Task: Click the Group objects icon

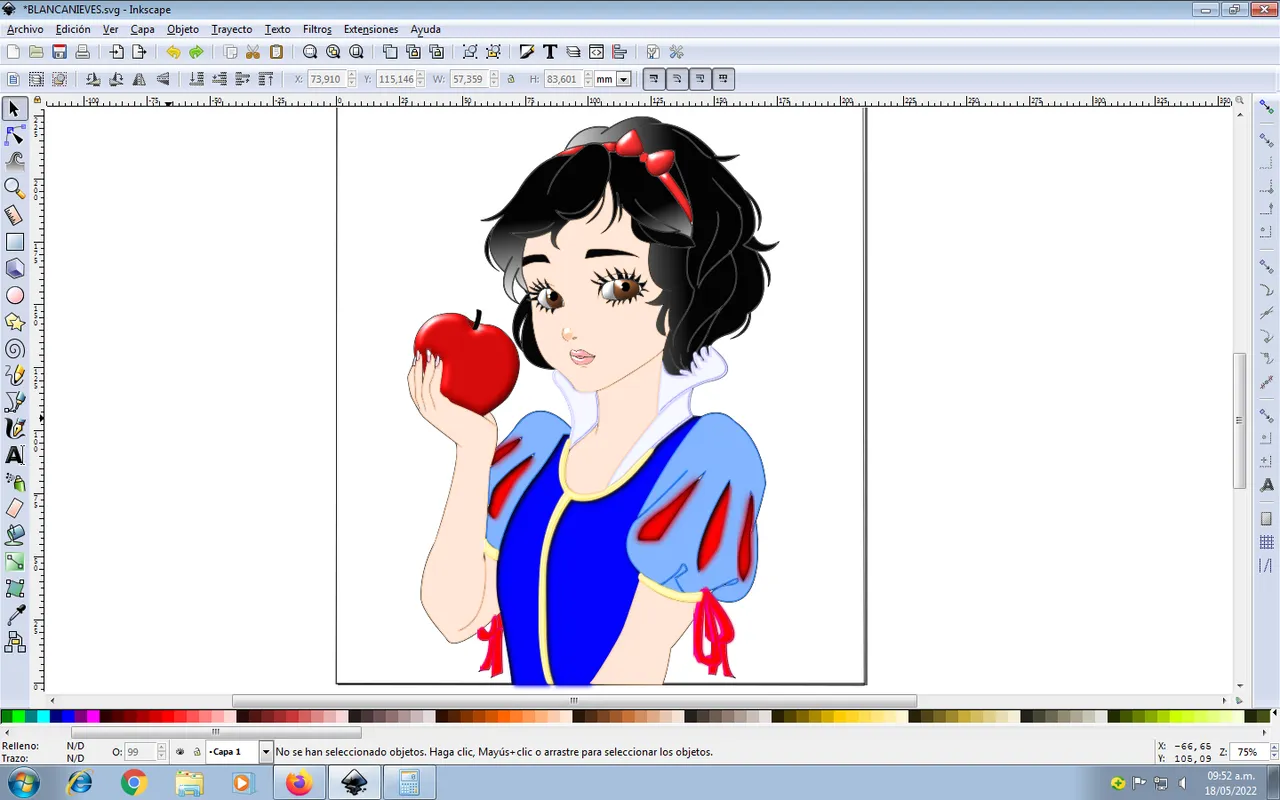Action: [x=470, y=52]
